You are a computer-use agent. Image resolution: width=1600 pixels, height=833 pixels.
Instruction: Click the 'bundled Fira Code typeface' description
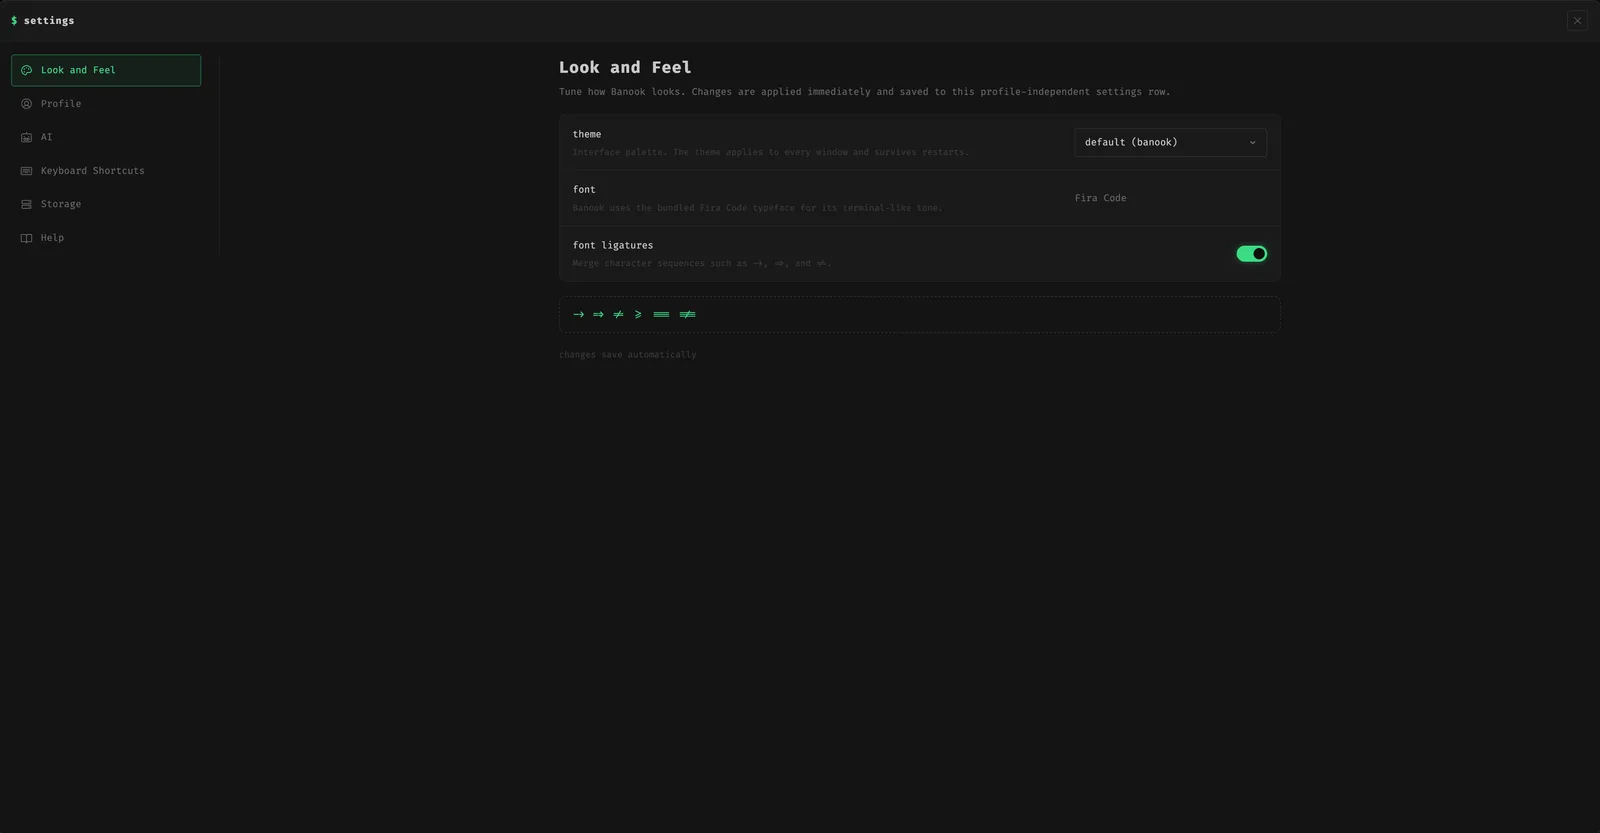click(x=757, y=208)
